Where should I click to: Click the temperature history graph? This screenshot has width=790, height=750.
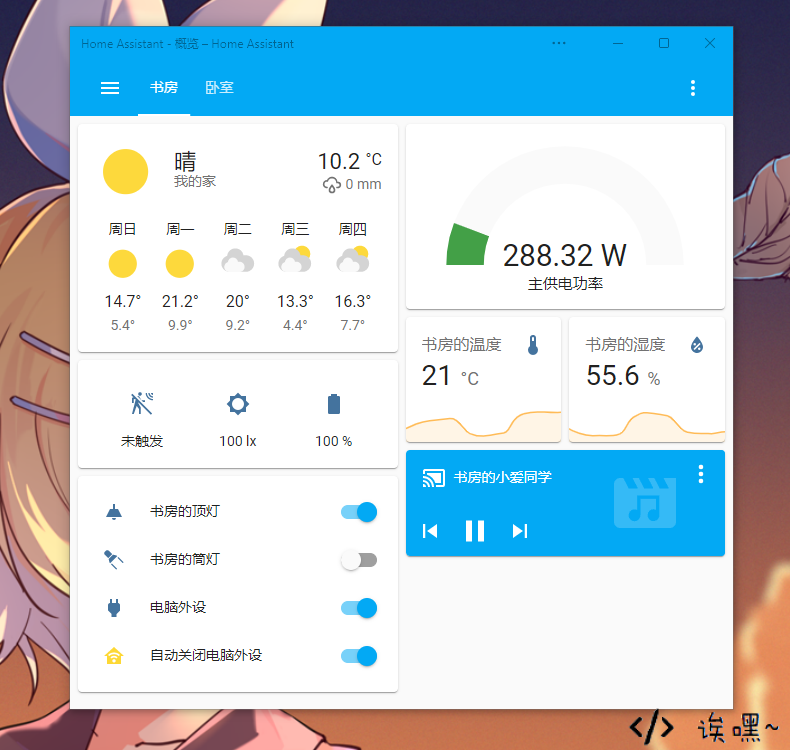pyautogui.click(x=484, y=427)
